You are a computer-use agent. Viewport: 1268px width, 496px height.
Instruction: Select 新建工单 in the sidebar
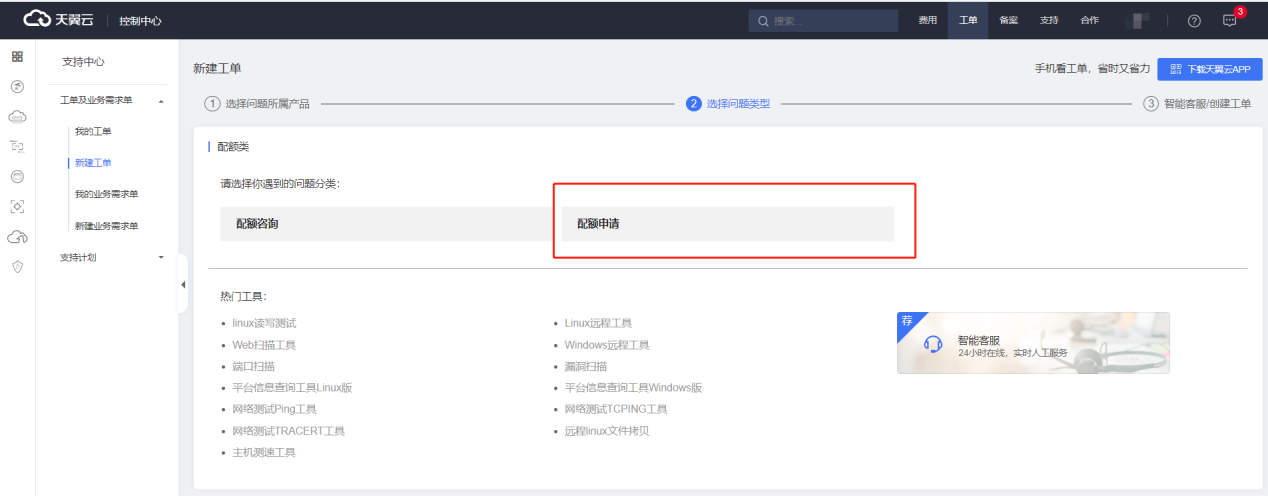93,162
